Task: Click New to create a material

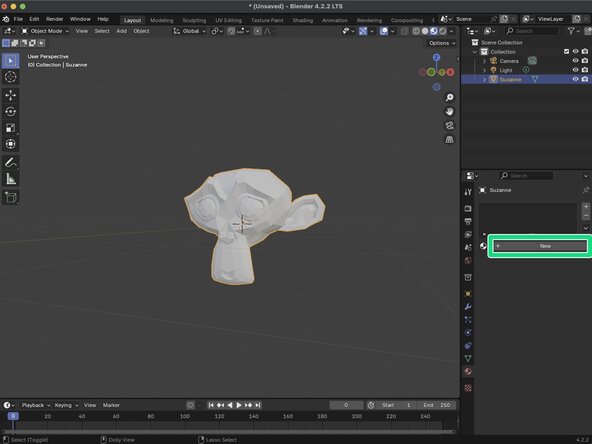Action: 540,246
